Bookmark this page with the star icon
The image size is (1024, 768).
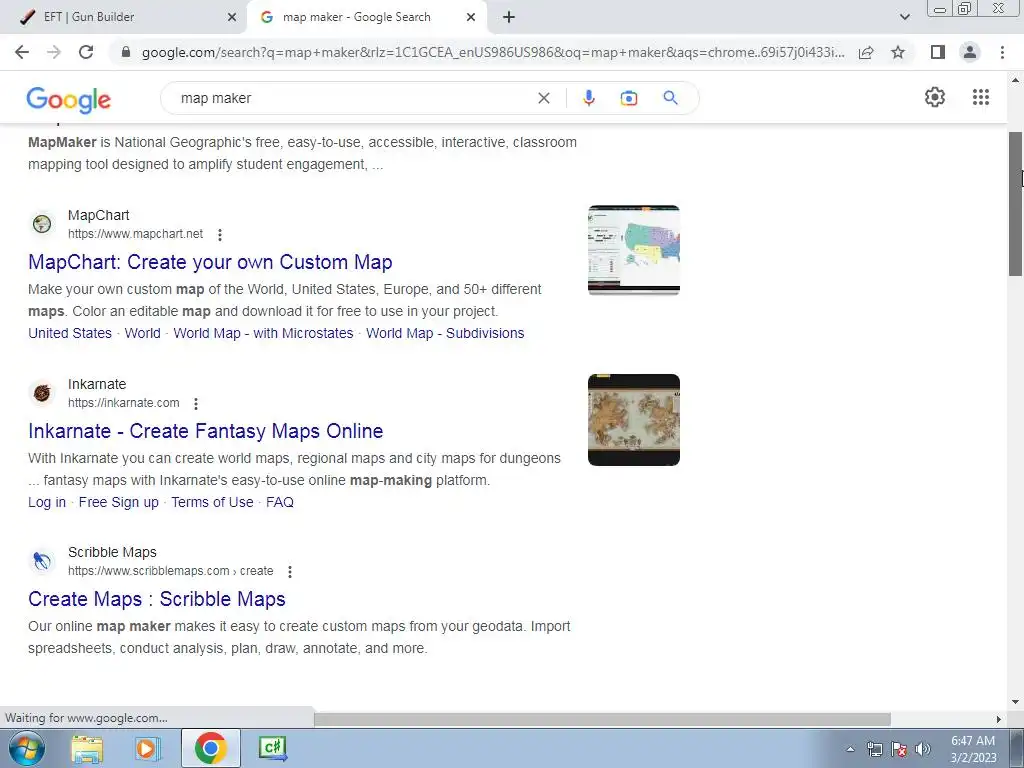click(898, 52)
